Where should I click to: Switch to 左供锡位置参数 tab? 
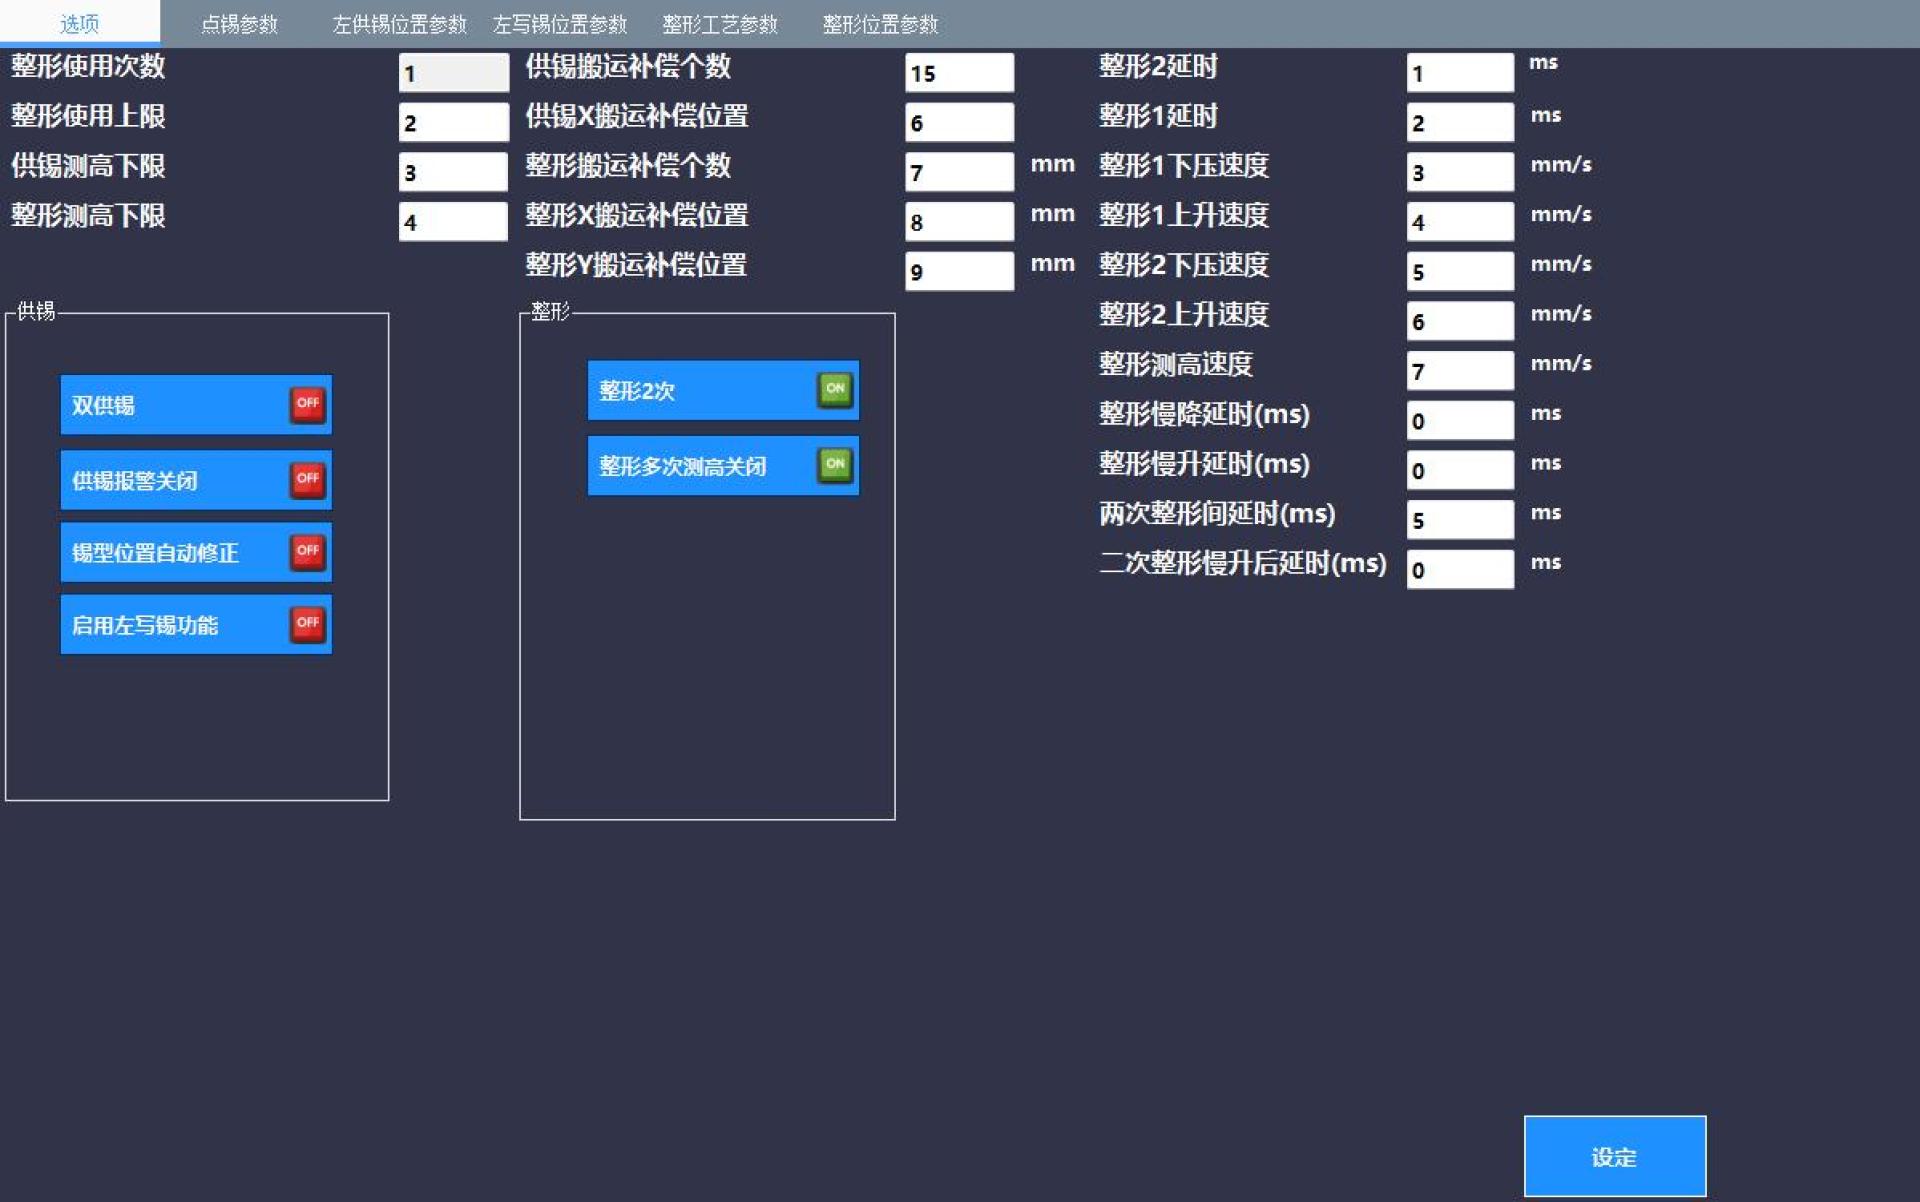click(x=399, y=24)
